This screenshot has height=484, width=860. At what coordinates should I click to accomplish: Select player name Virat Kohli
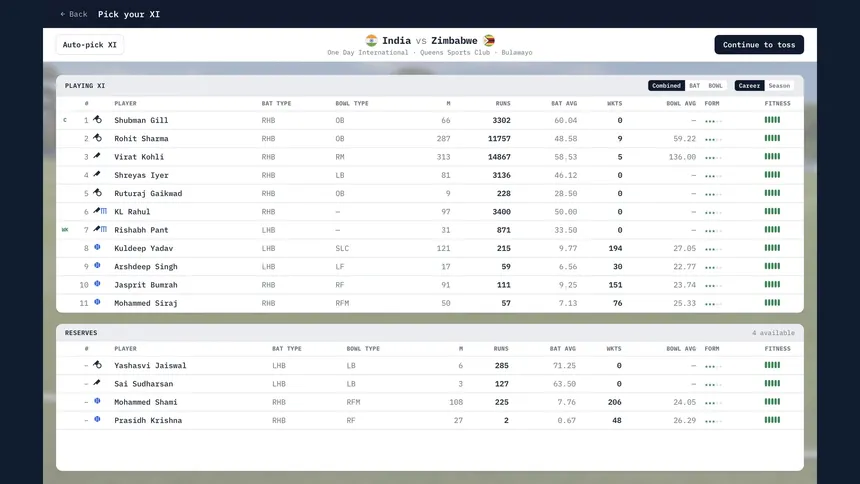(139, 157)
